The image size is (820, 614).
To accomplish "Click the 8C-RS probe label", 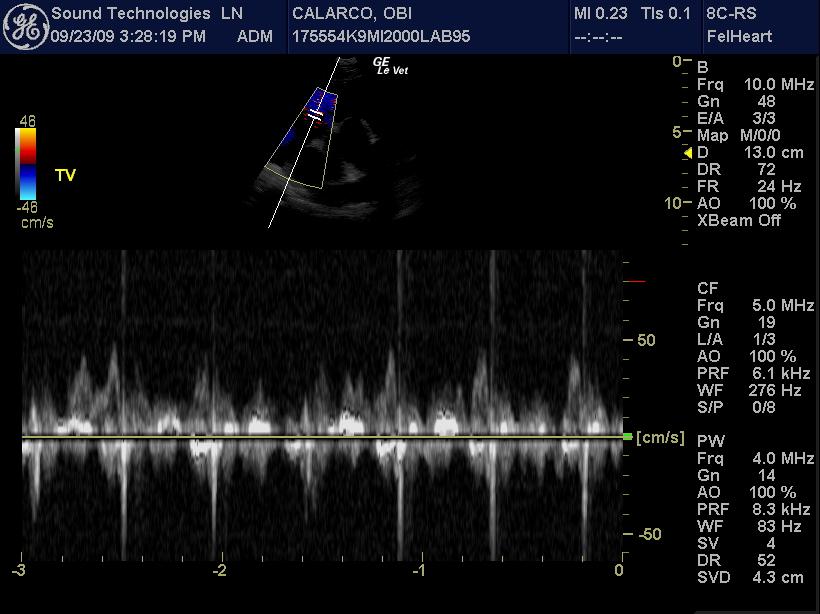I will click(x=731, y=14).
